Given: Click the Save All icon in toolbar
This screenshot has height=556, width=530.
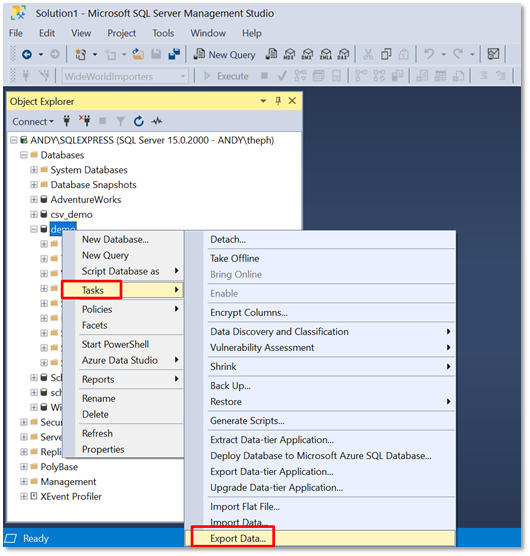Looking at the screenshot, I should click(x=174, y=54).
